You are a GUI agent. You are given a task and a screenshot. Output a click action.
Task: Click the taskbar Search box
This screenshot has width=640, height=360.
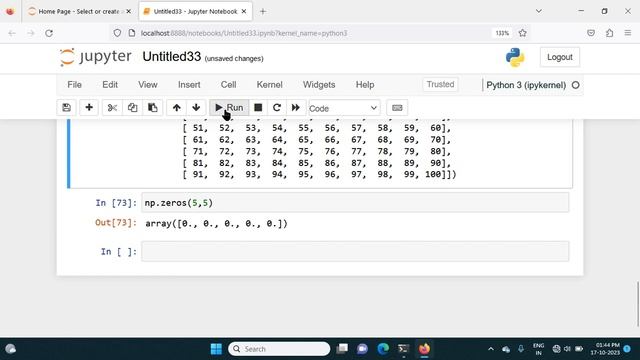pos(279,349)
